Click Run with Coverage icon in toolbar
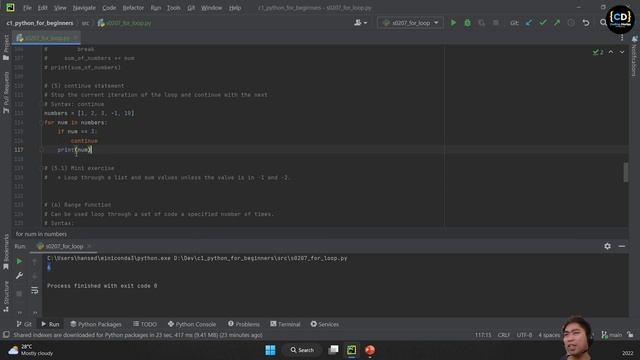 (482, 23)
